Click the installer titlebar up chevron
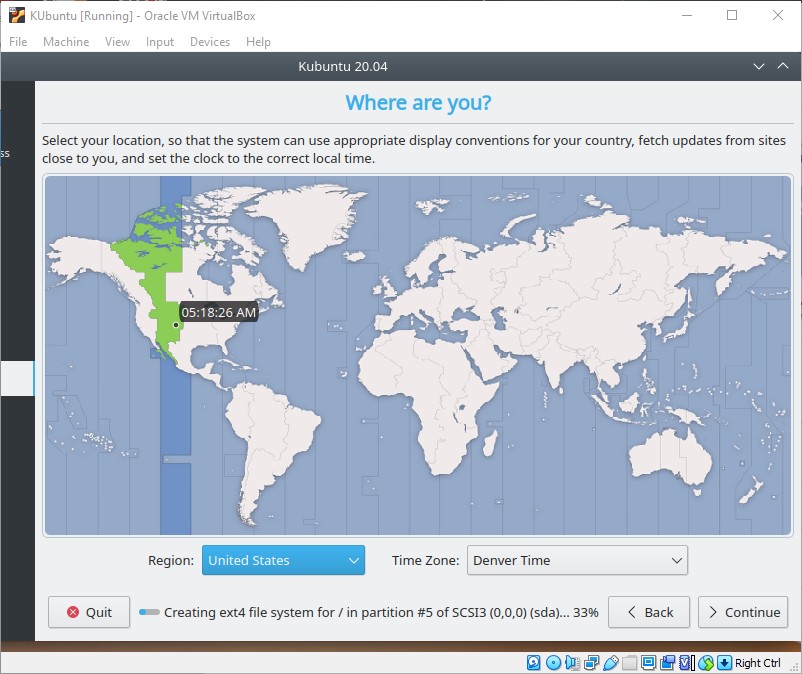Viewport: 802px width, 674px height. (x=783, y=66)
